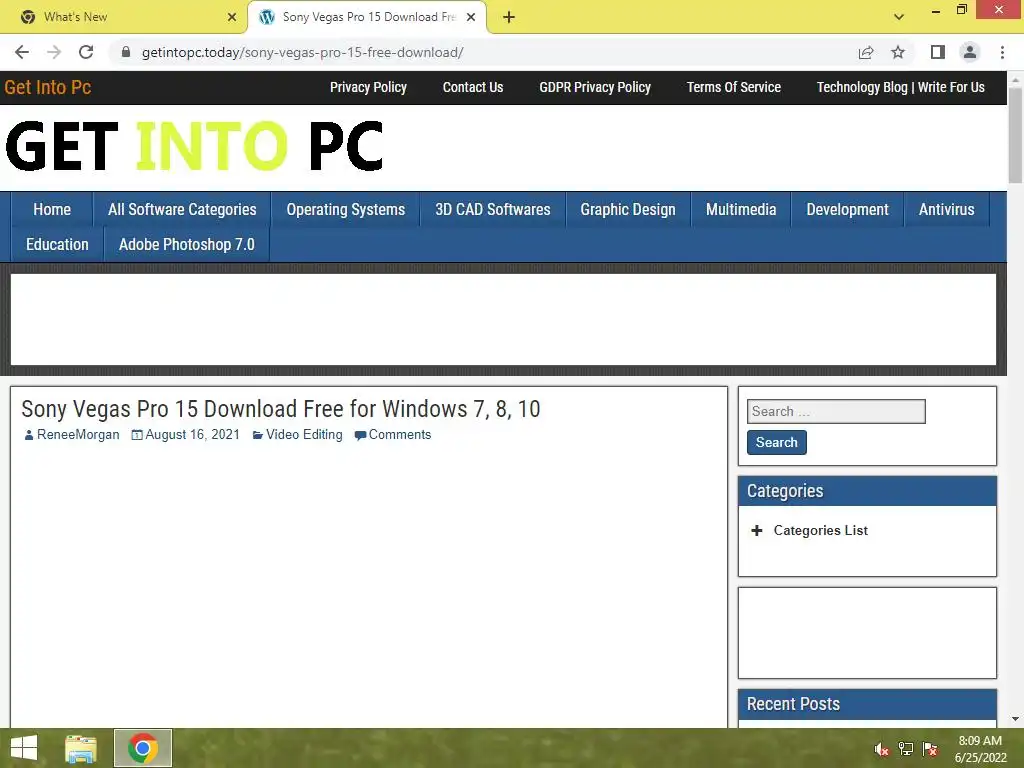This screenshot has height=768, width=1024.
Task: Open the network tray icon
Action: point(906,749)
